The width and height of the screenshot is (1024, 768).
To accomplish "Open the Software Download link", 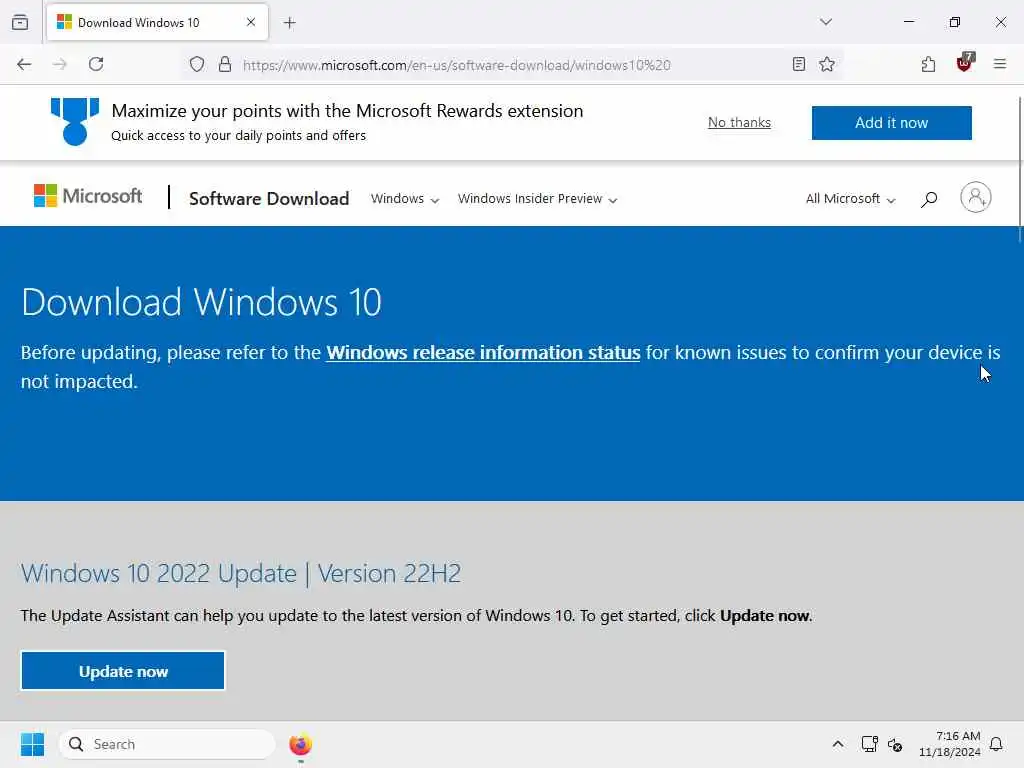I will [269, 199].
